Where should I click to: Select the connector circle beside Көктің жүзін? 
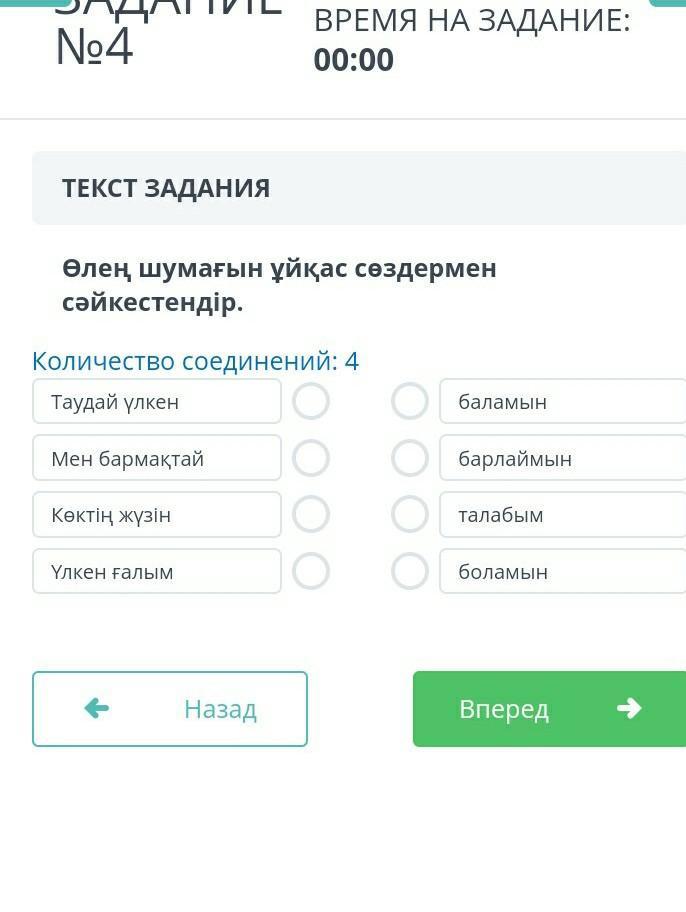pyautogui.click(x=311, y=515)
